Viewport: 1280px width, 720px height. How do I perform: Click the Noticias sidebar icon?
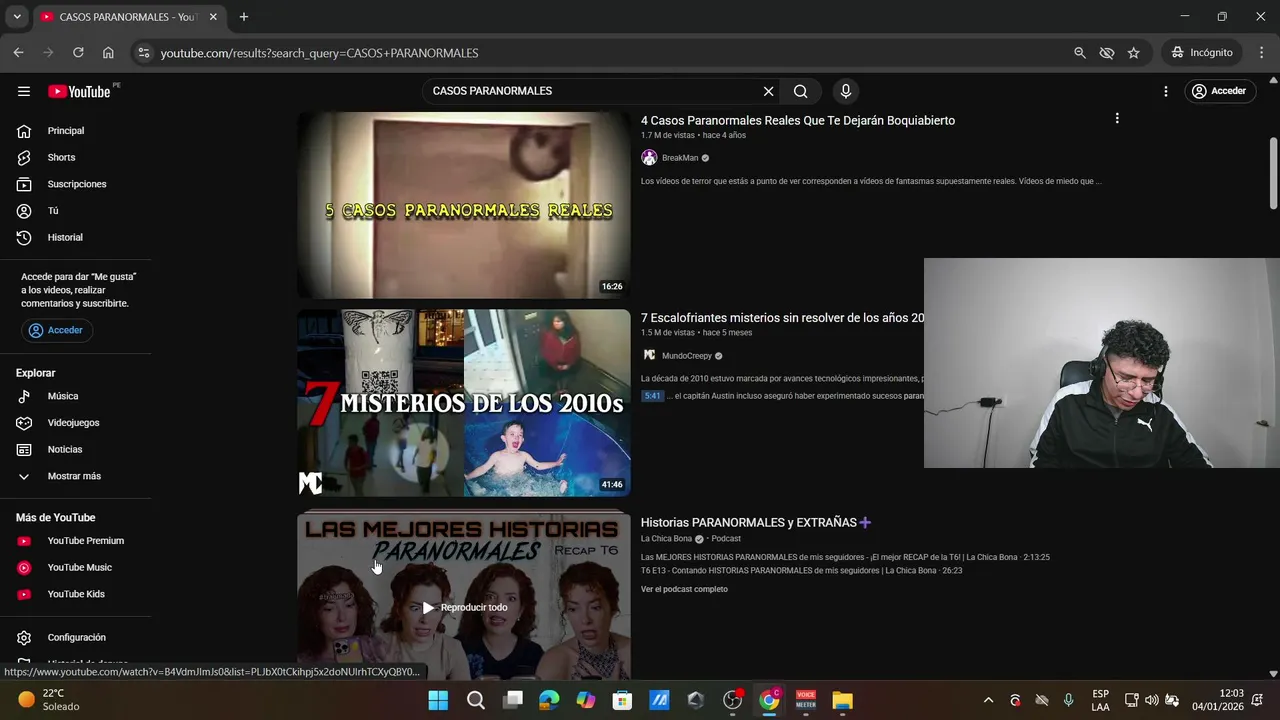[24, 450]
